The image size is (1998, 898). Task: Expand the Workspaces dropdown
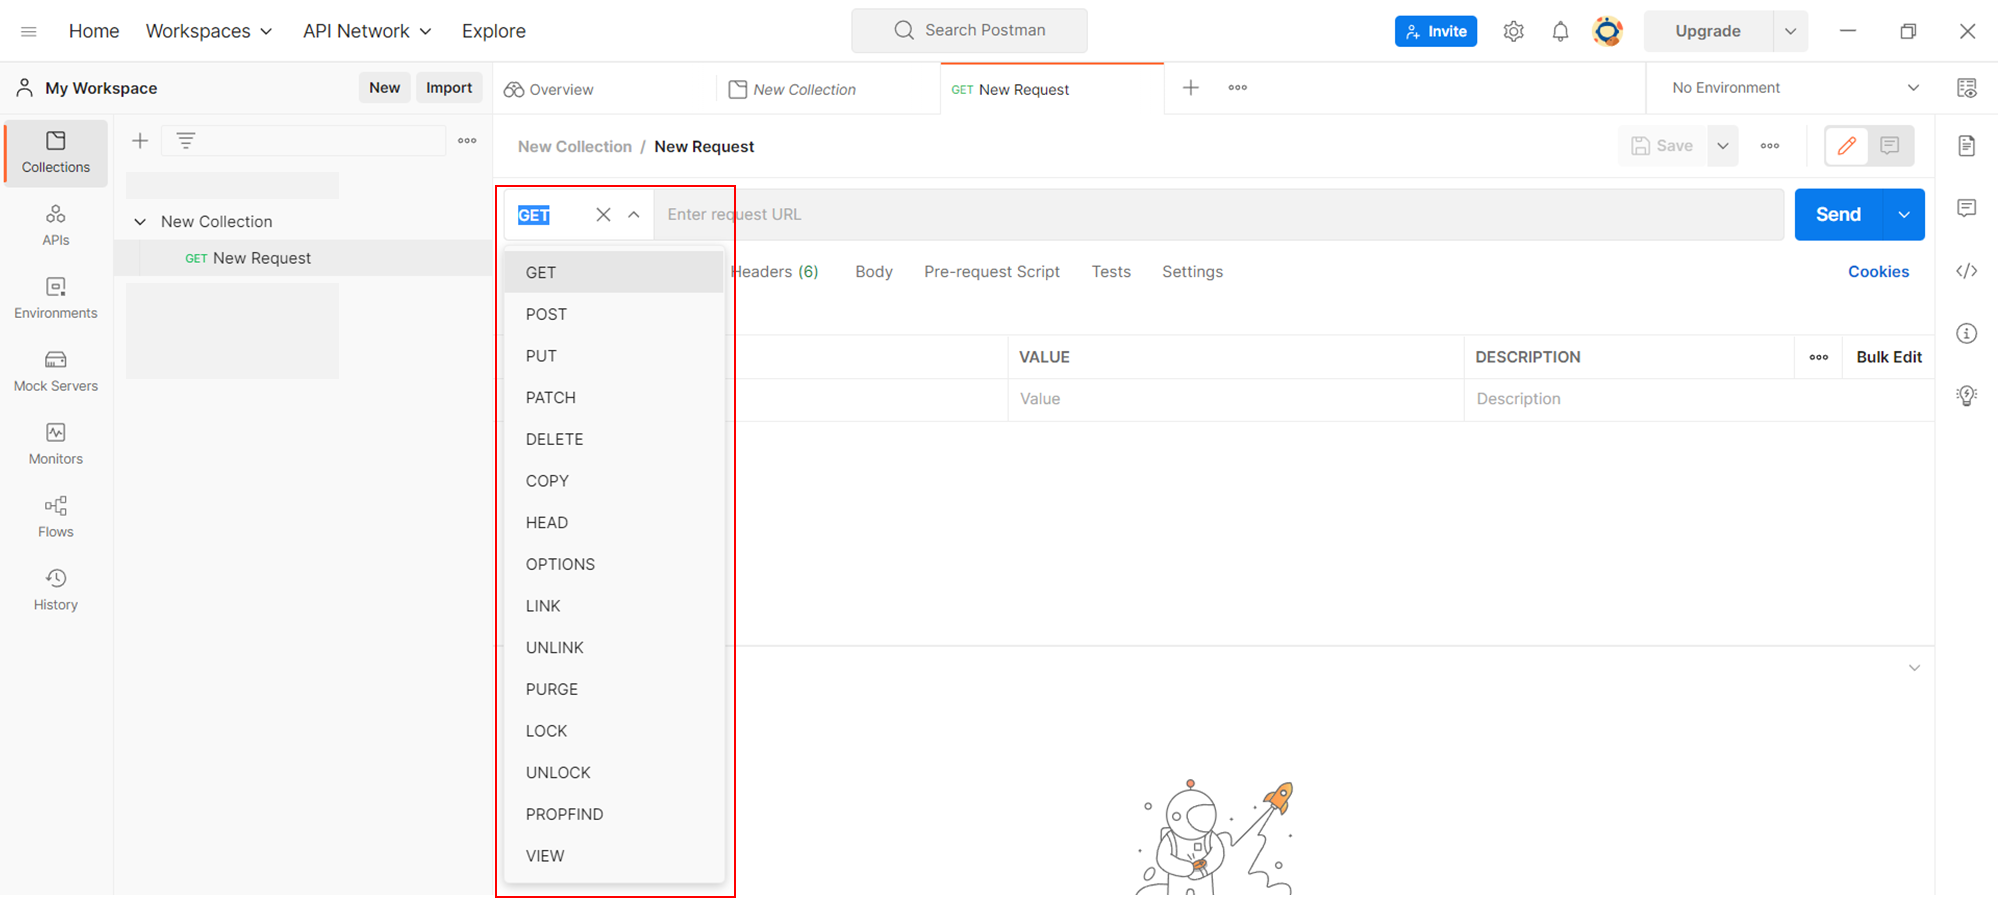click(x=209, y=31)
